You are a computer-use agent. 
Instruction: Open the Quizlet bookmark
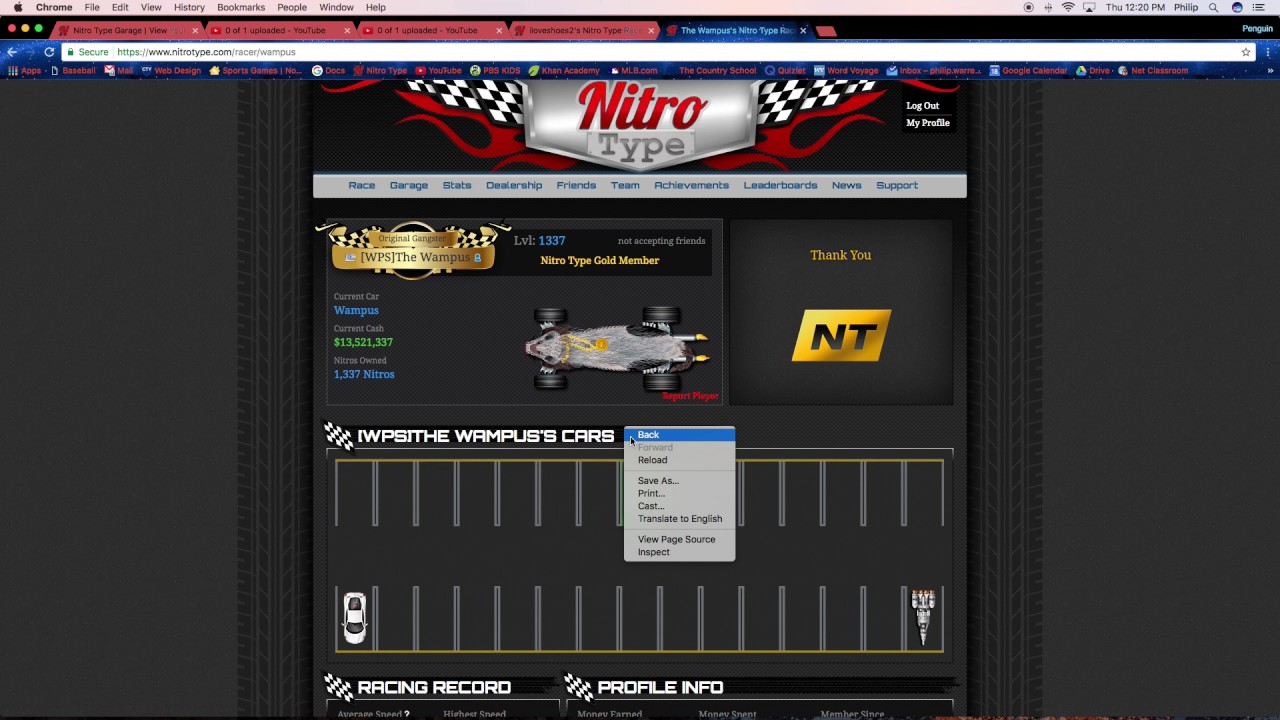coord(785,71)
